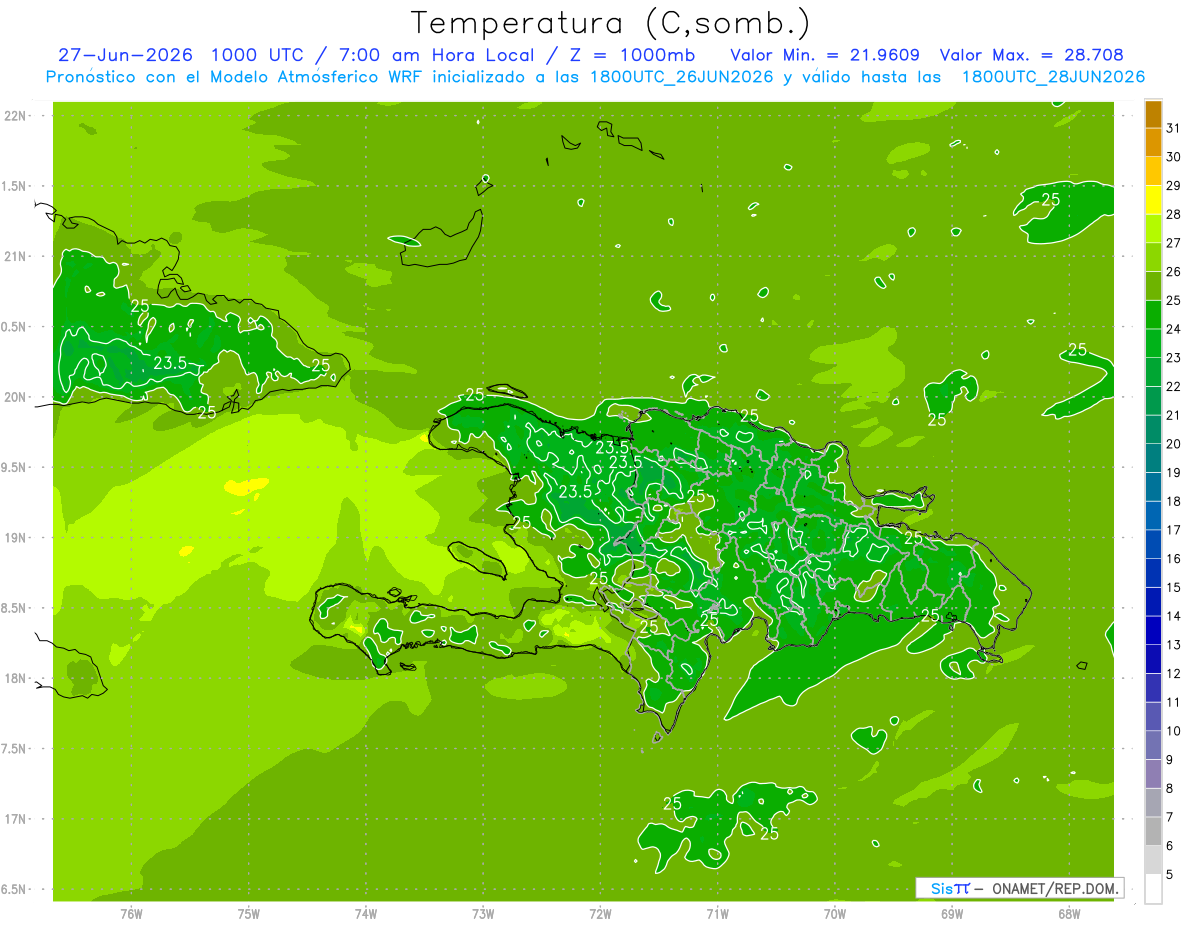Click the legend value 28
1200x927 pixels.
click(1174, 214)
